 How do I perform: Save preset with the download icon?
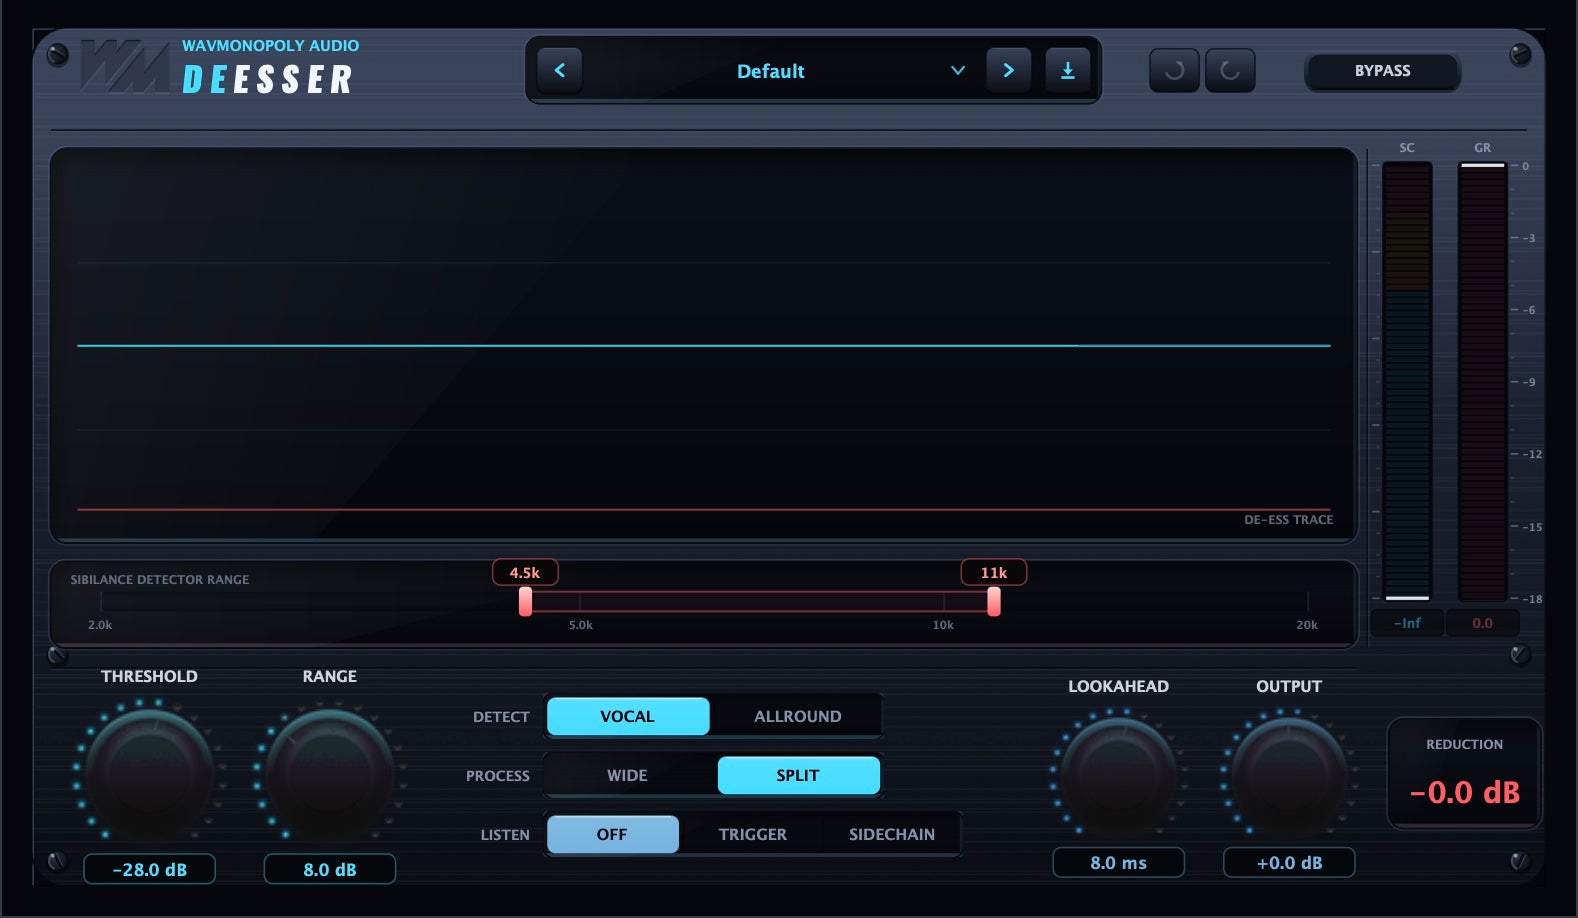(x=1068, y=70)
